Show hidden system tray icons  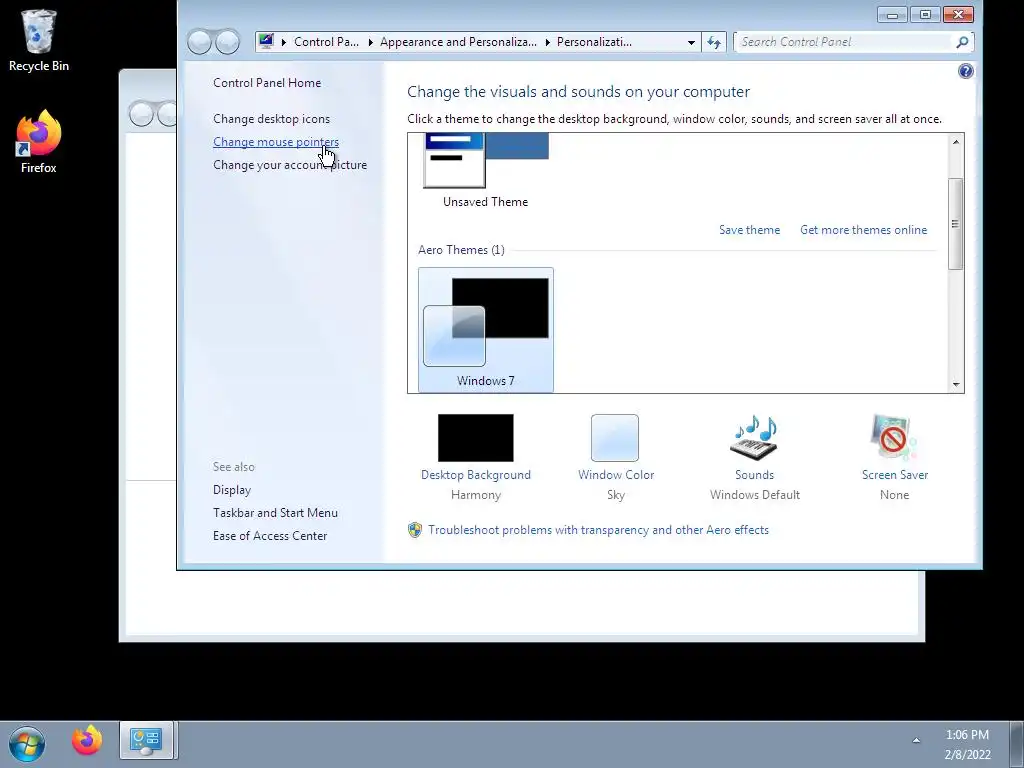(x=916, y=740)
